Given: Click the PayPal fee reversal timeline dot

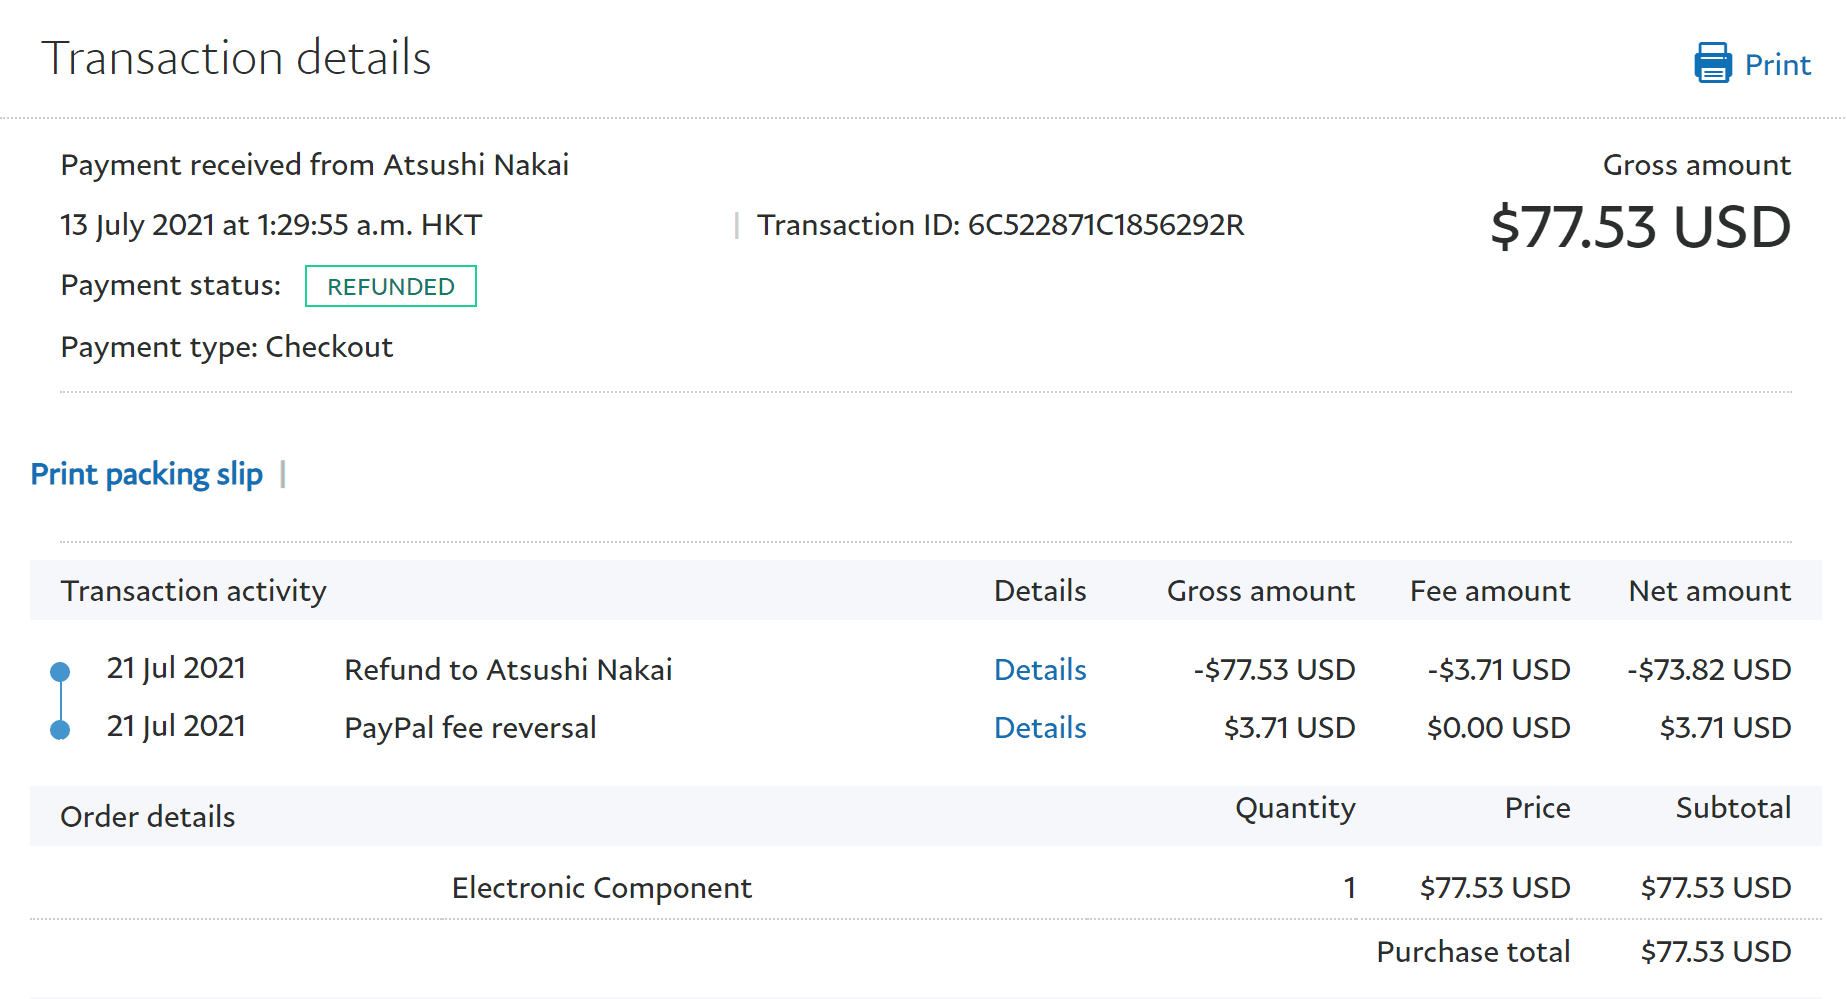Looking at the screenshot, I should (60, 730).
